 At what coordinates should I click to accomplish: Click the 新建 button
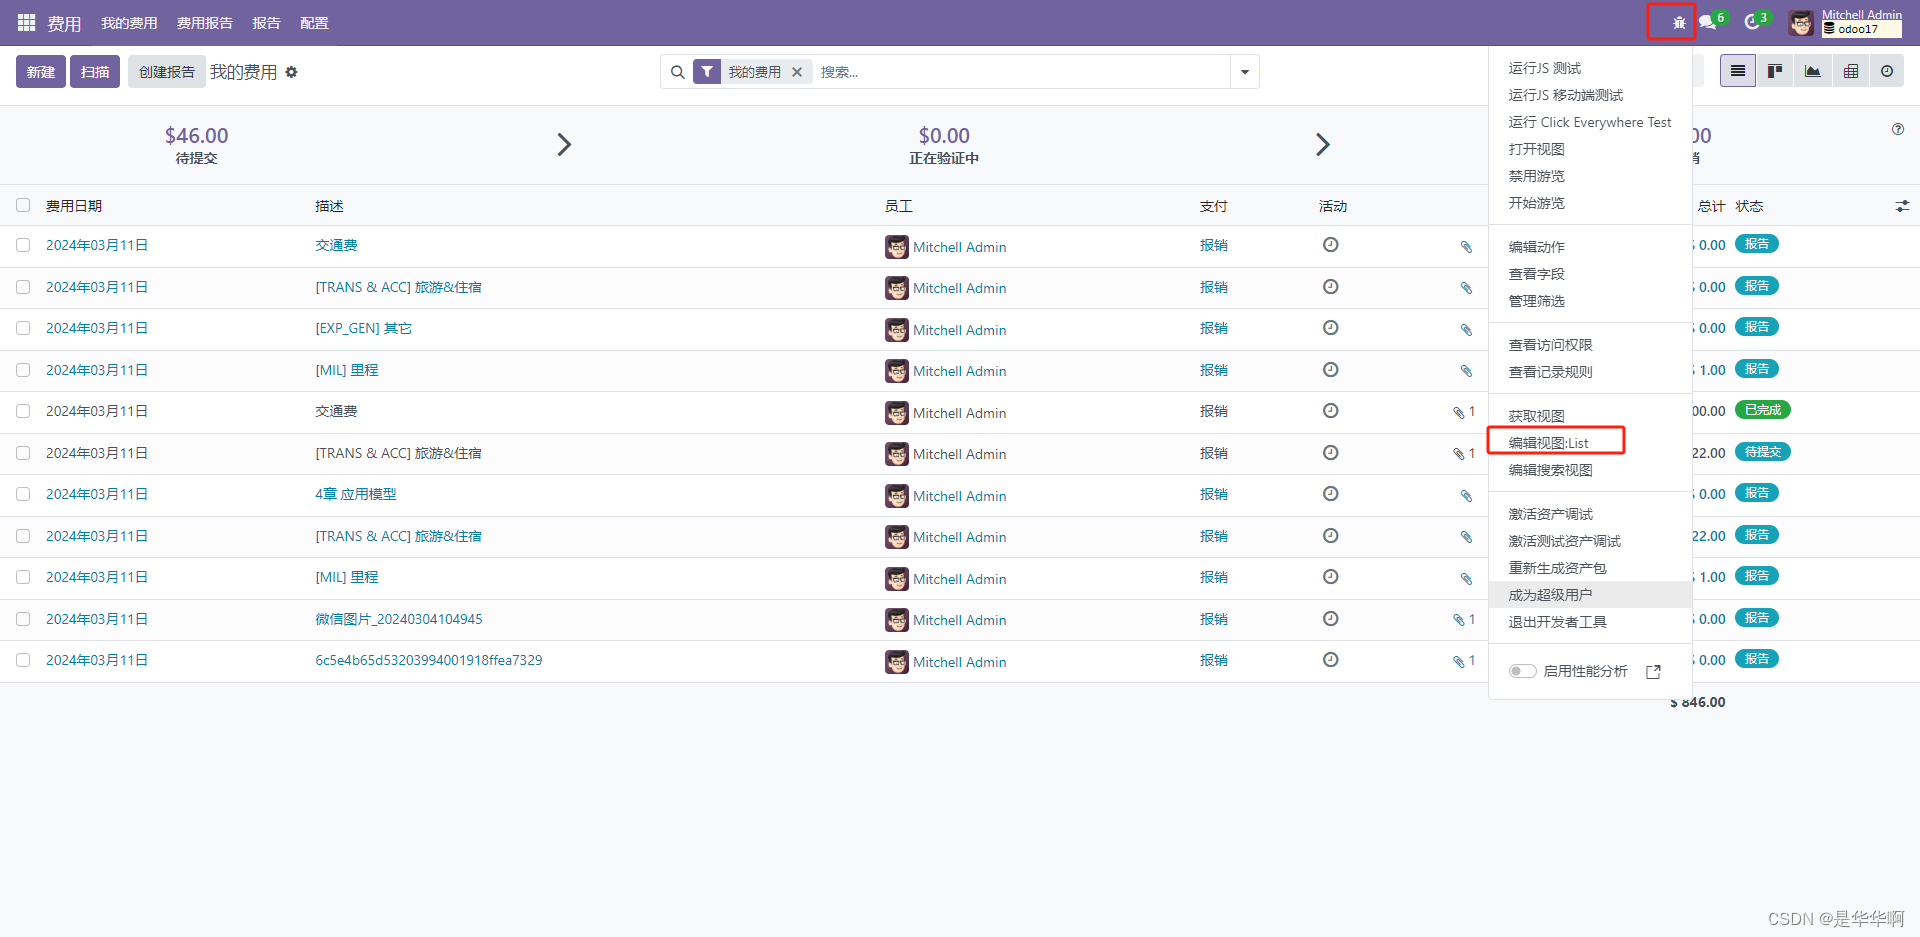tap(40, 71)
